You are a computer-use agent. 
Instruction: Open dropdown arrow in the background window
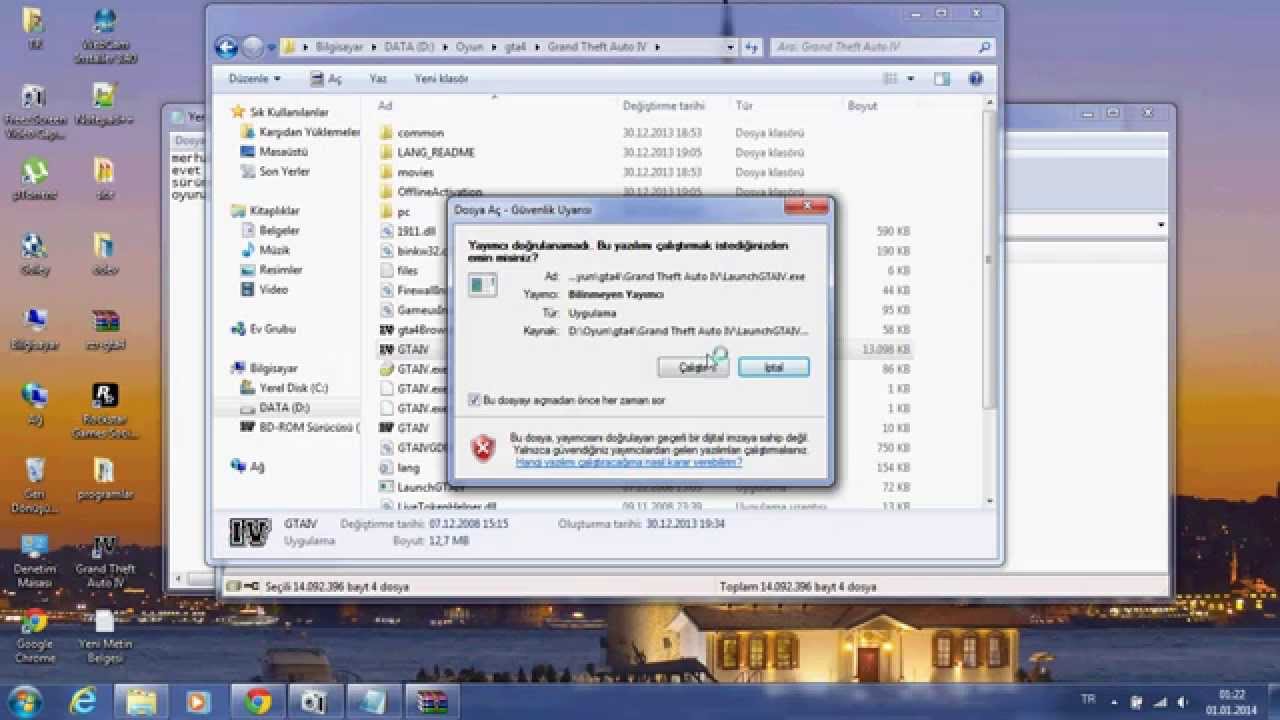(1161, 226)
